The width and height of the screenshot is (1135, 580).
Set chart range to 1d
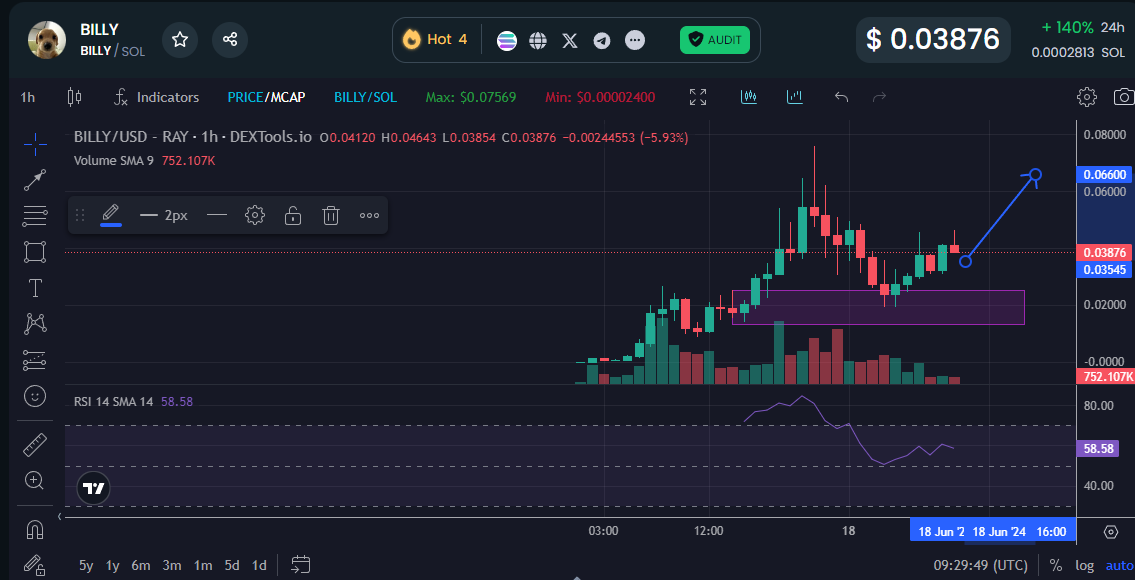point(259,566)
